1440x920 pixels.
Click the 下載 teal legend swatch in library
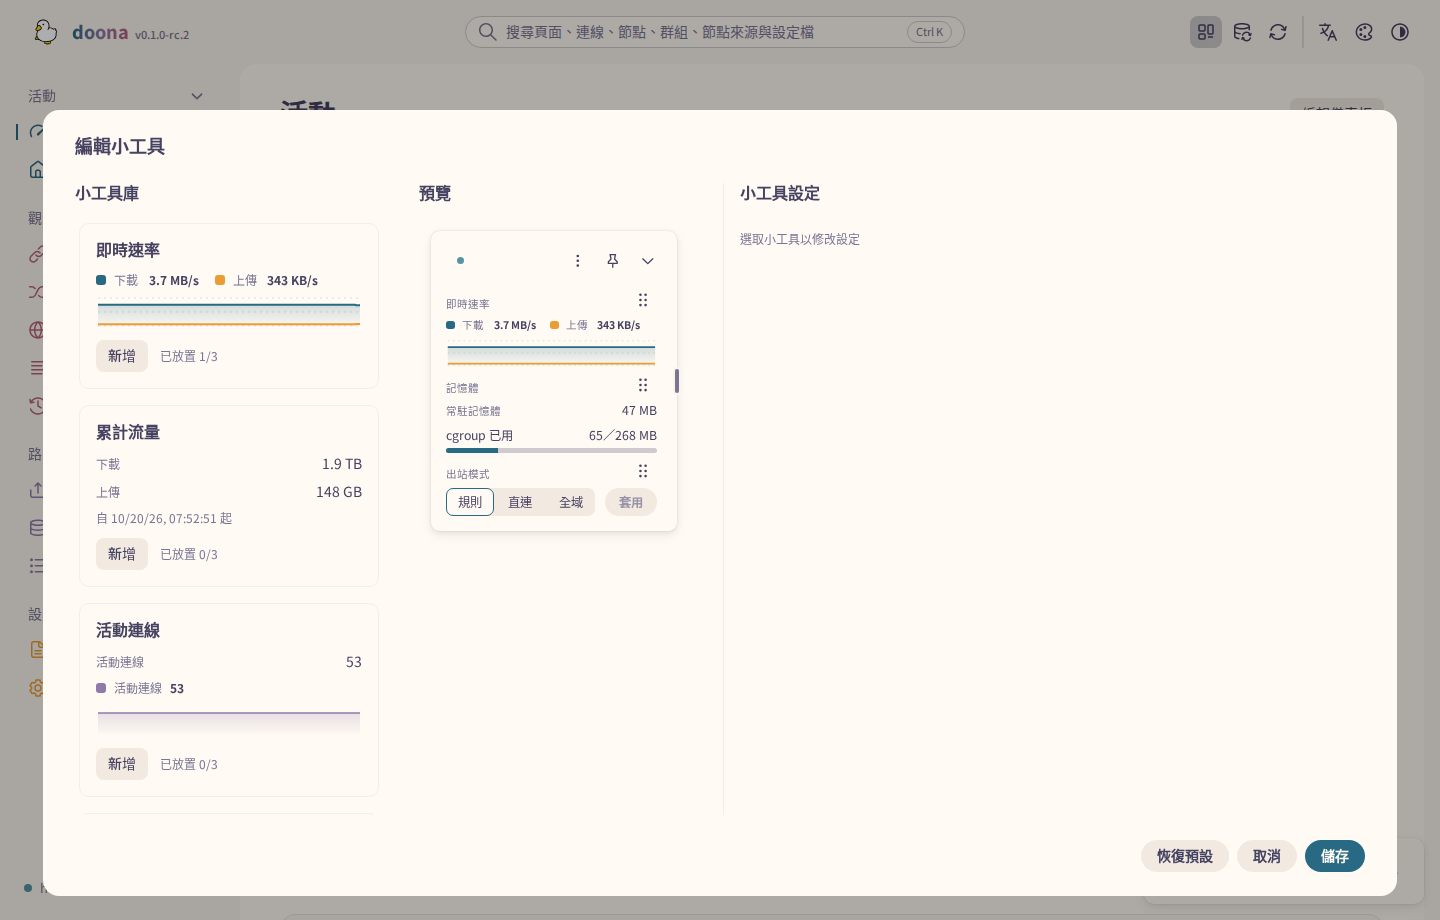click(x=101, y=280)
